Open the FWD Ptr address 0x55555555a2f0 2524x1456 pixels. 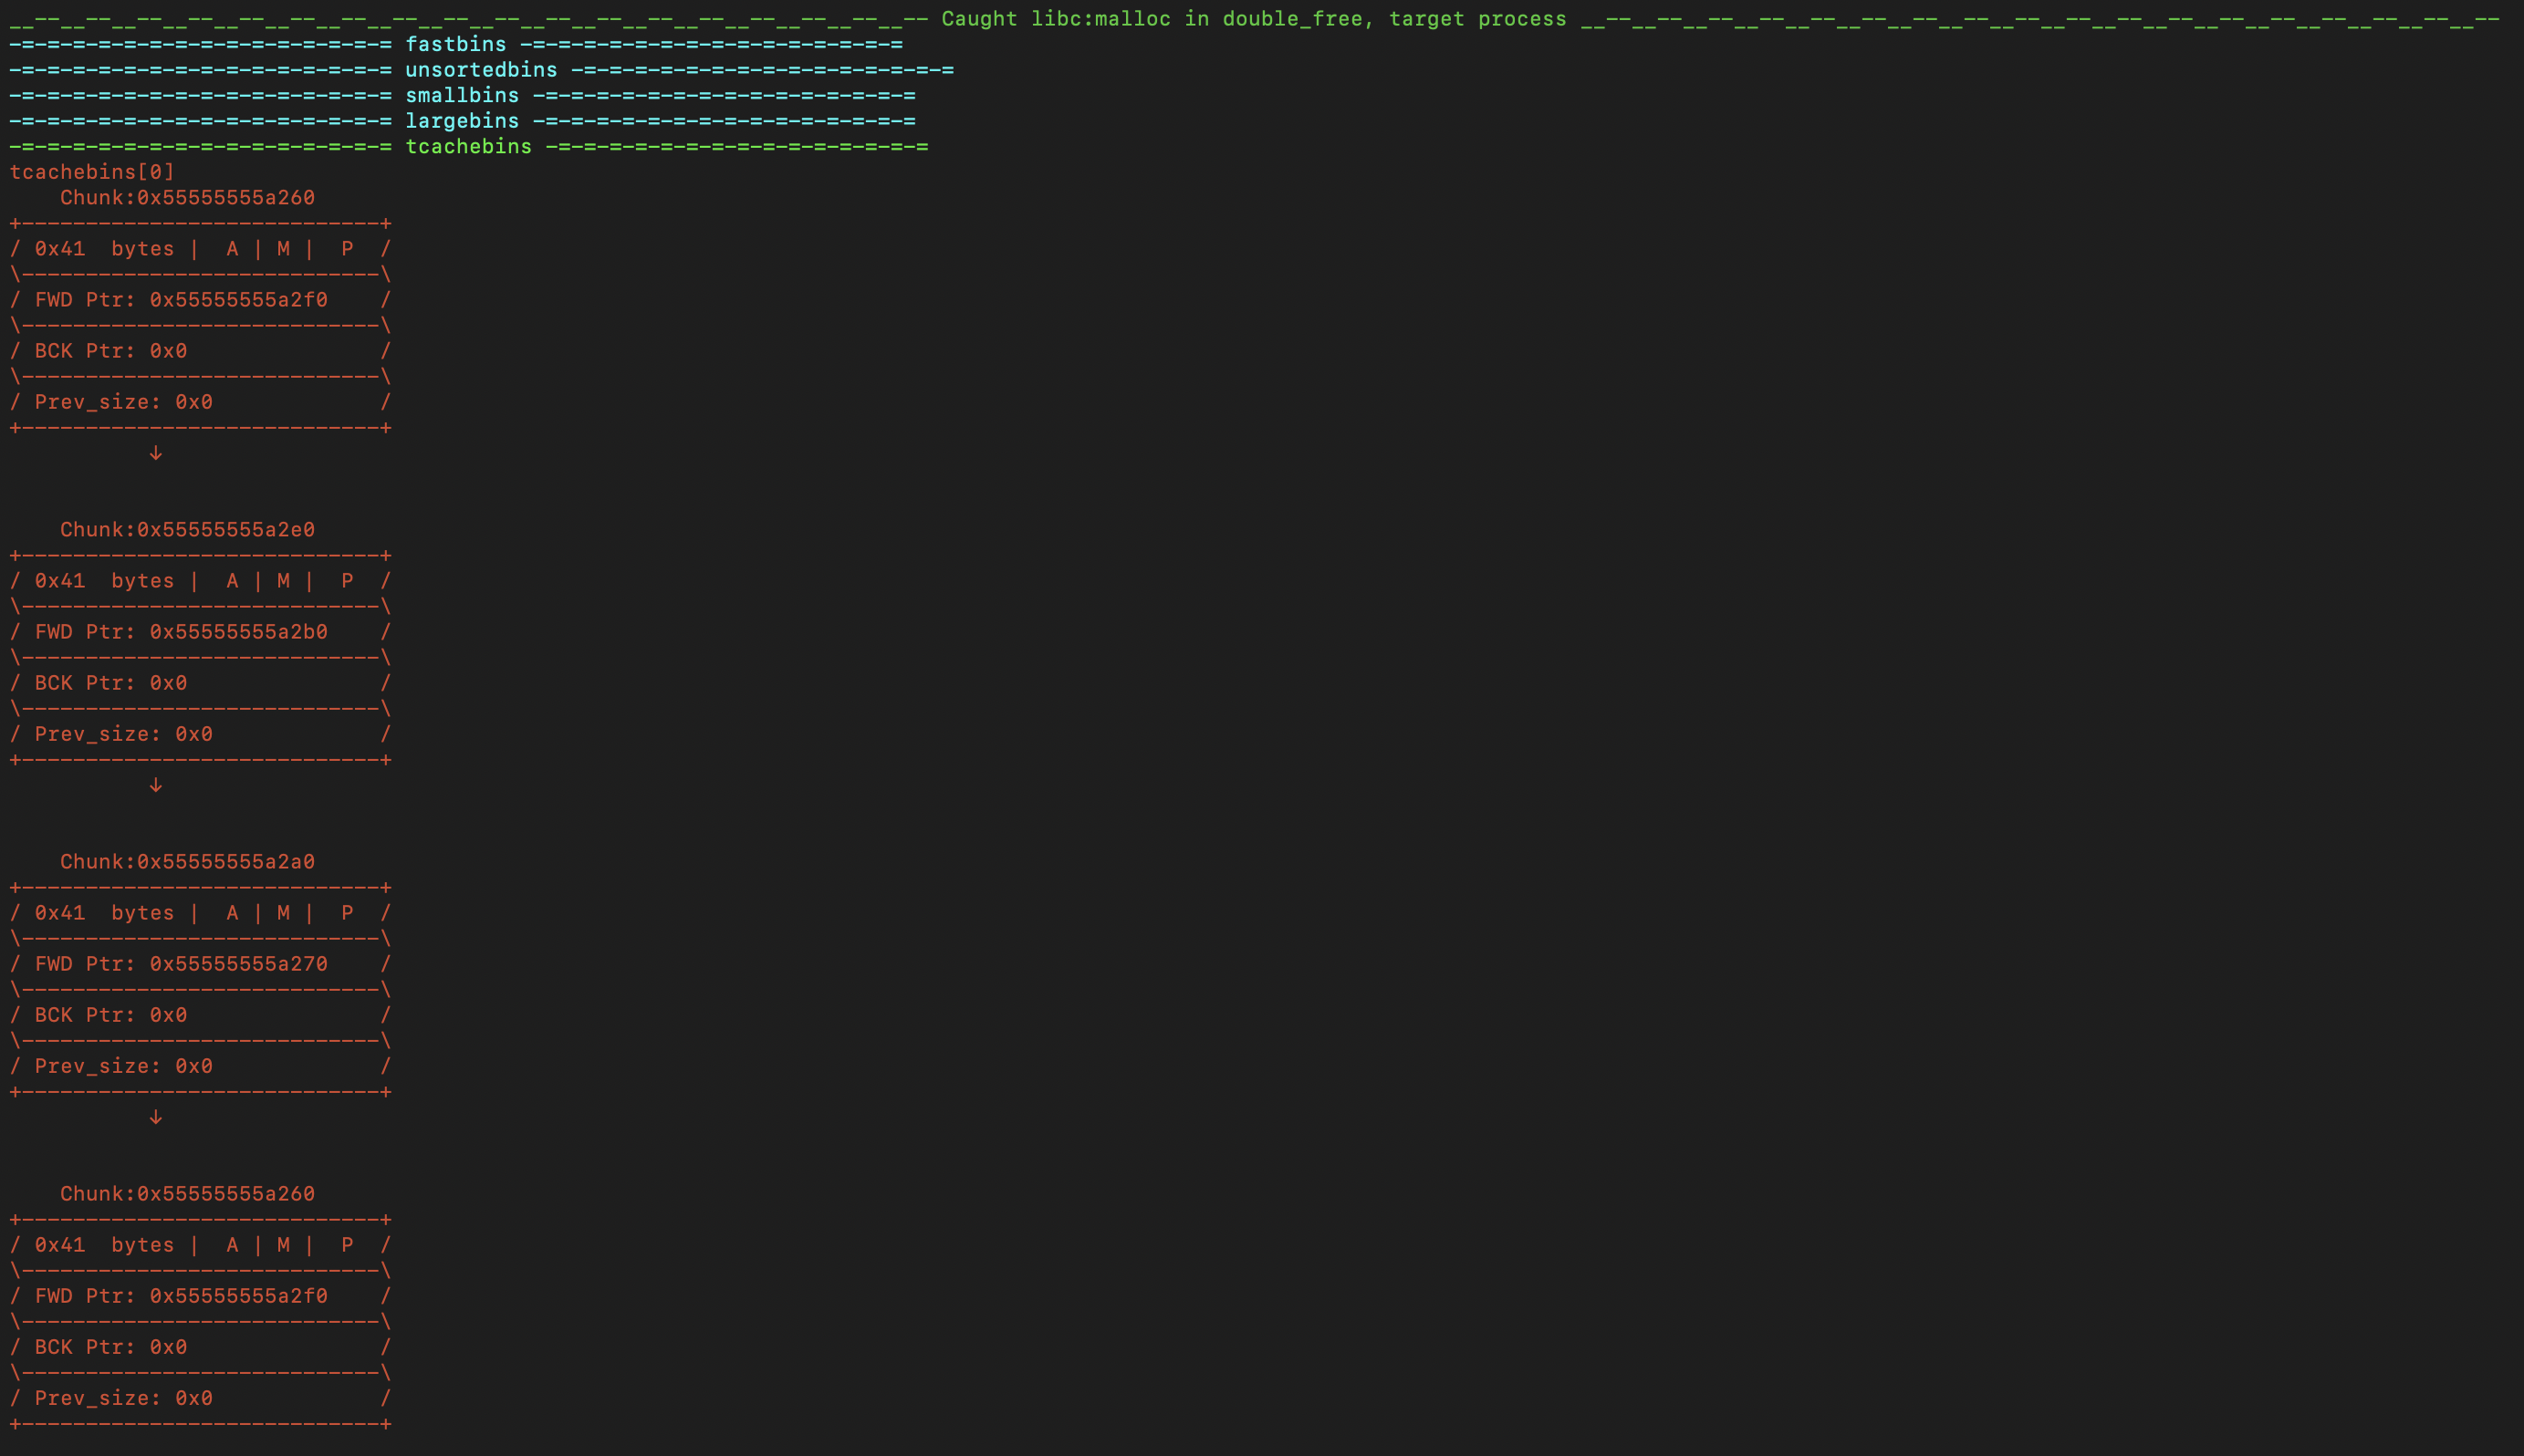238,299
